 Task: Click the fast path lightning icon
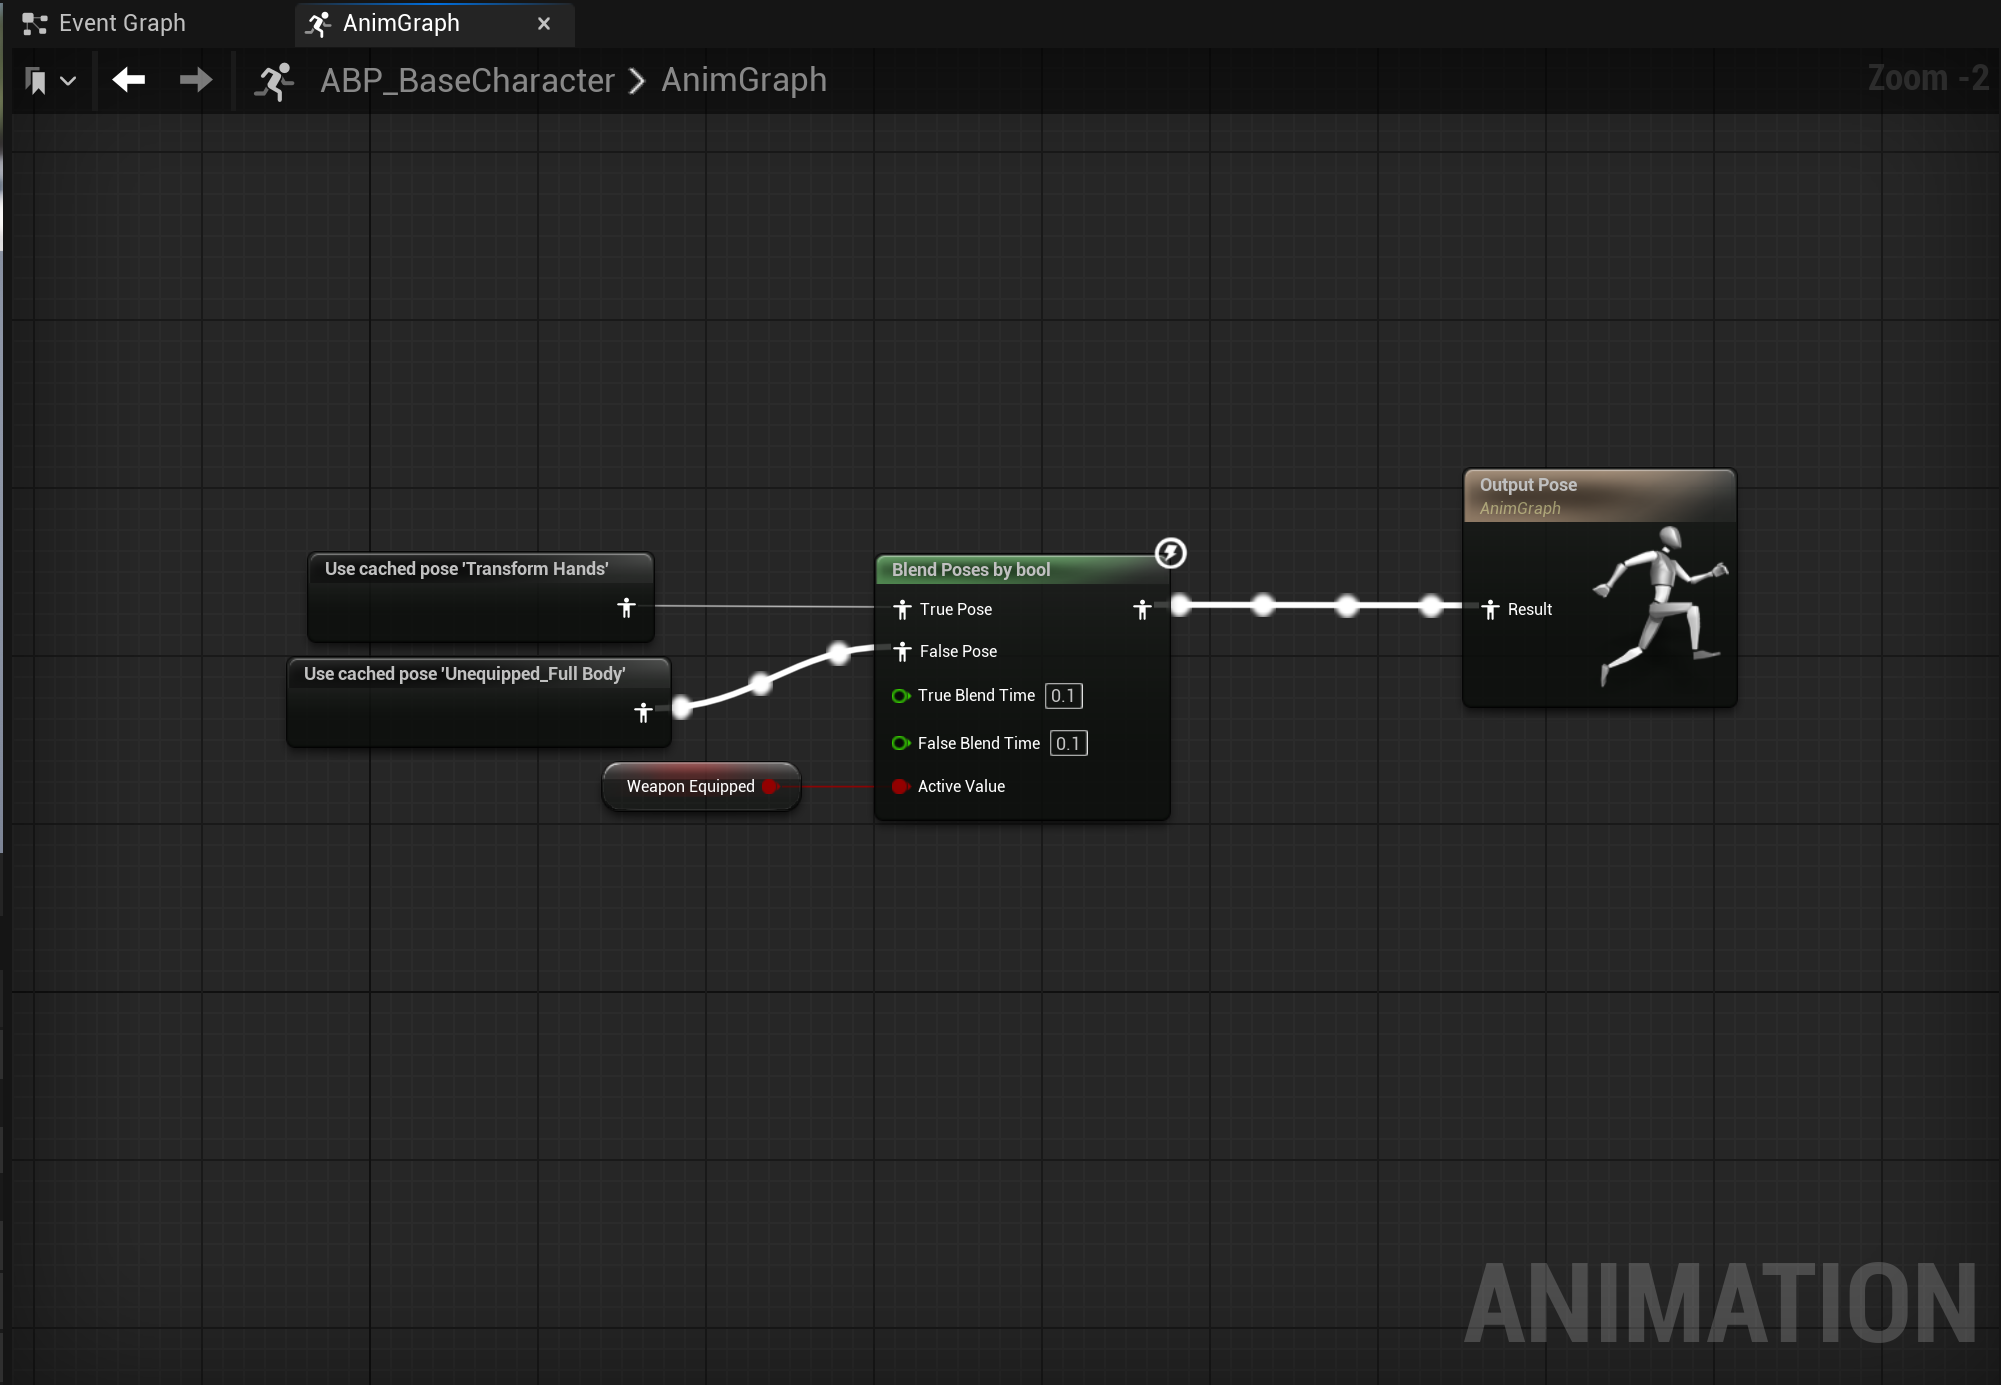coord(1170,553)
